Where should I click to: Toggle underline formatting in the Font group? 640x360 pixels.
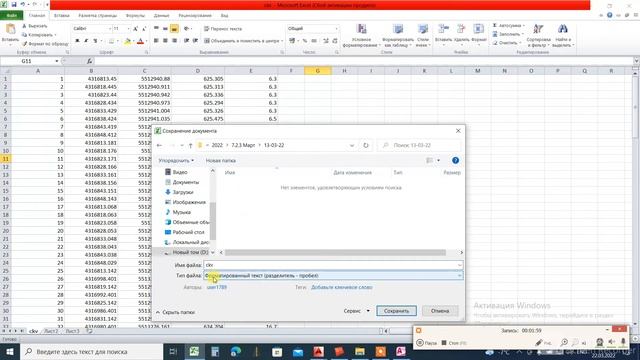coord(95,41)
